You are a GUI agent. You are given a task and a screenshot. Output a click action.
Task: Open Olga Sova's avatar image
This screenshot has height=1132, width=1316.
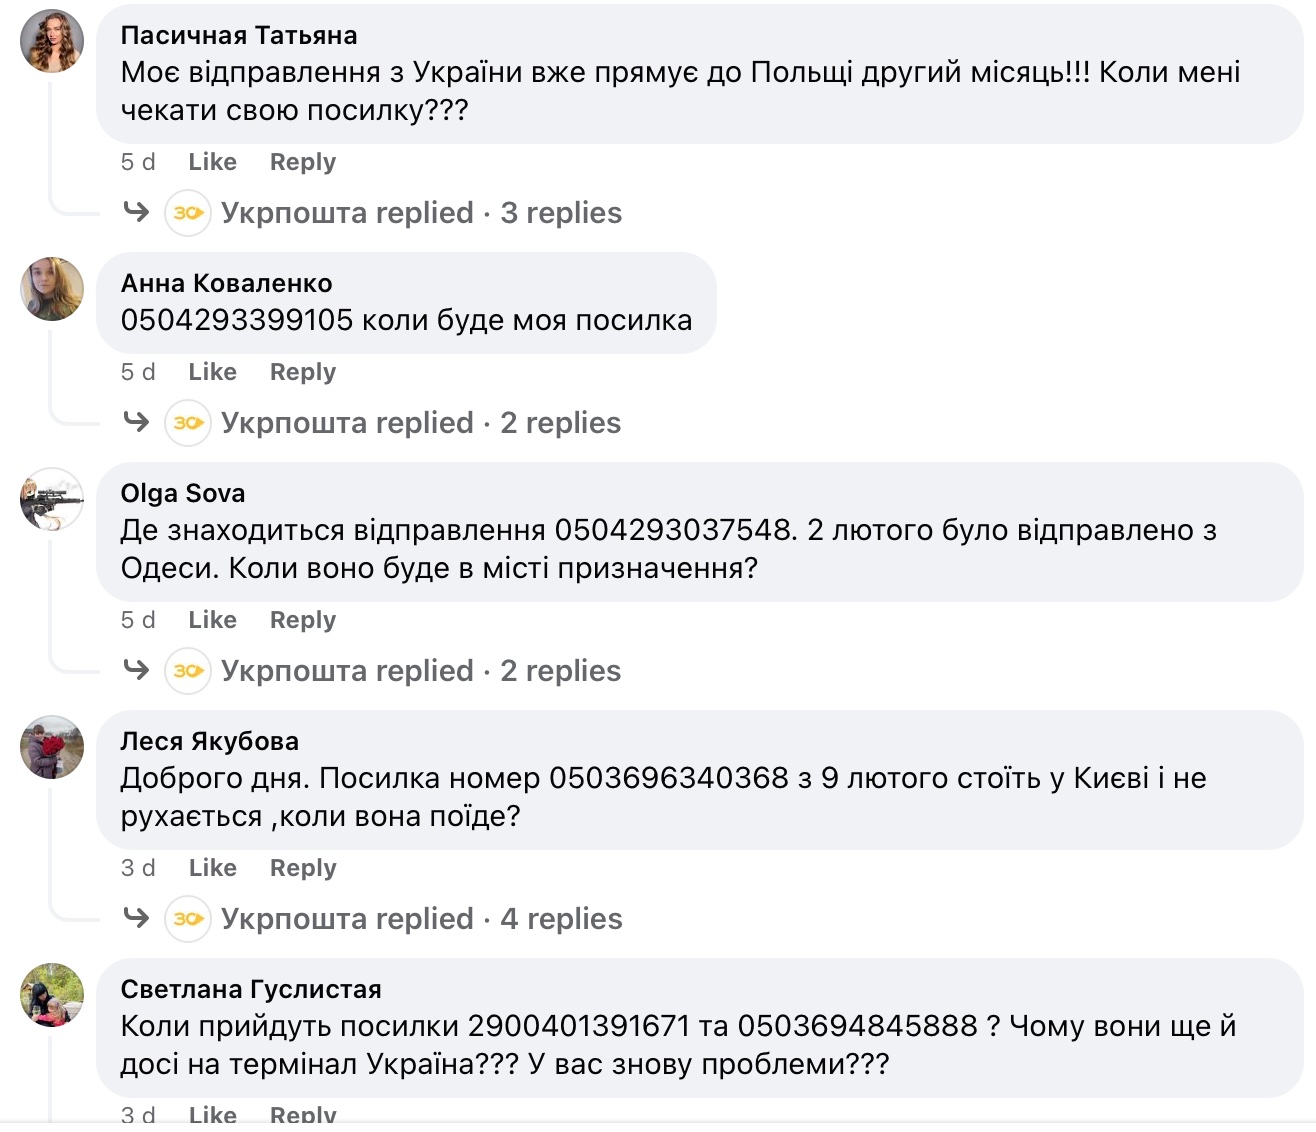point(52,499)
